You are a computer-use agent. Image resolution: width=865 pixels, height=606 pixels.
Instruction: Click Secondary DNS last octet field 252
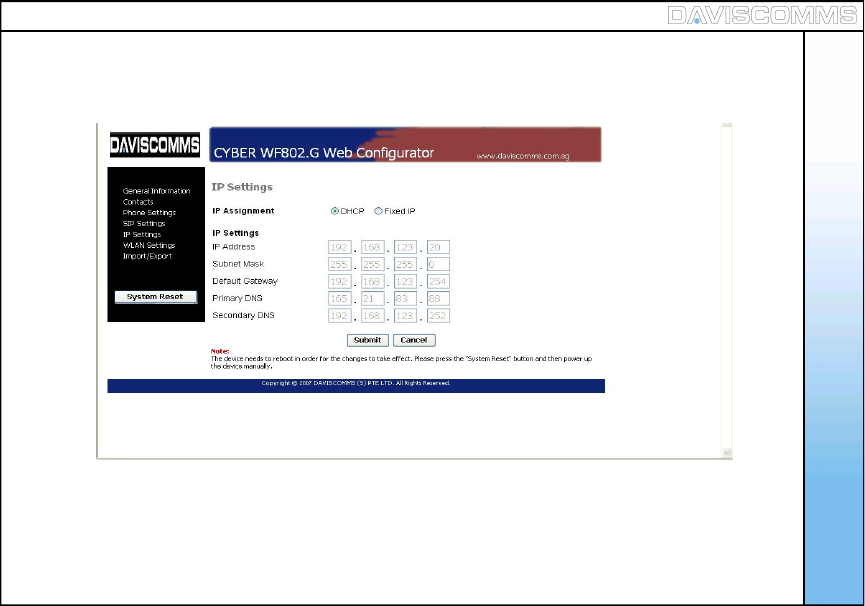tap(438, 315)
